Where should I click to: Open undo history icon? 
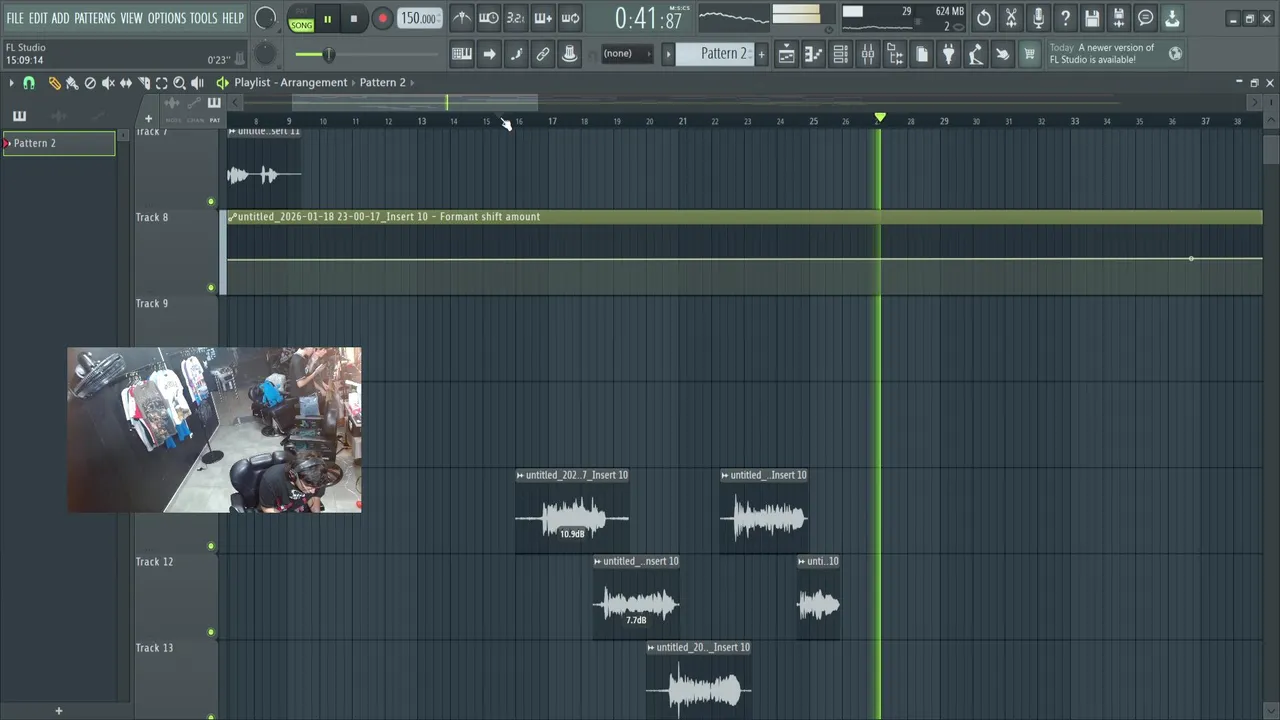[x=984, y=18]
